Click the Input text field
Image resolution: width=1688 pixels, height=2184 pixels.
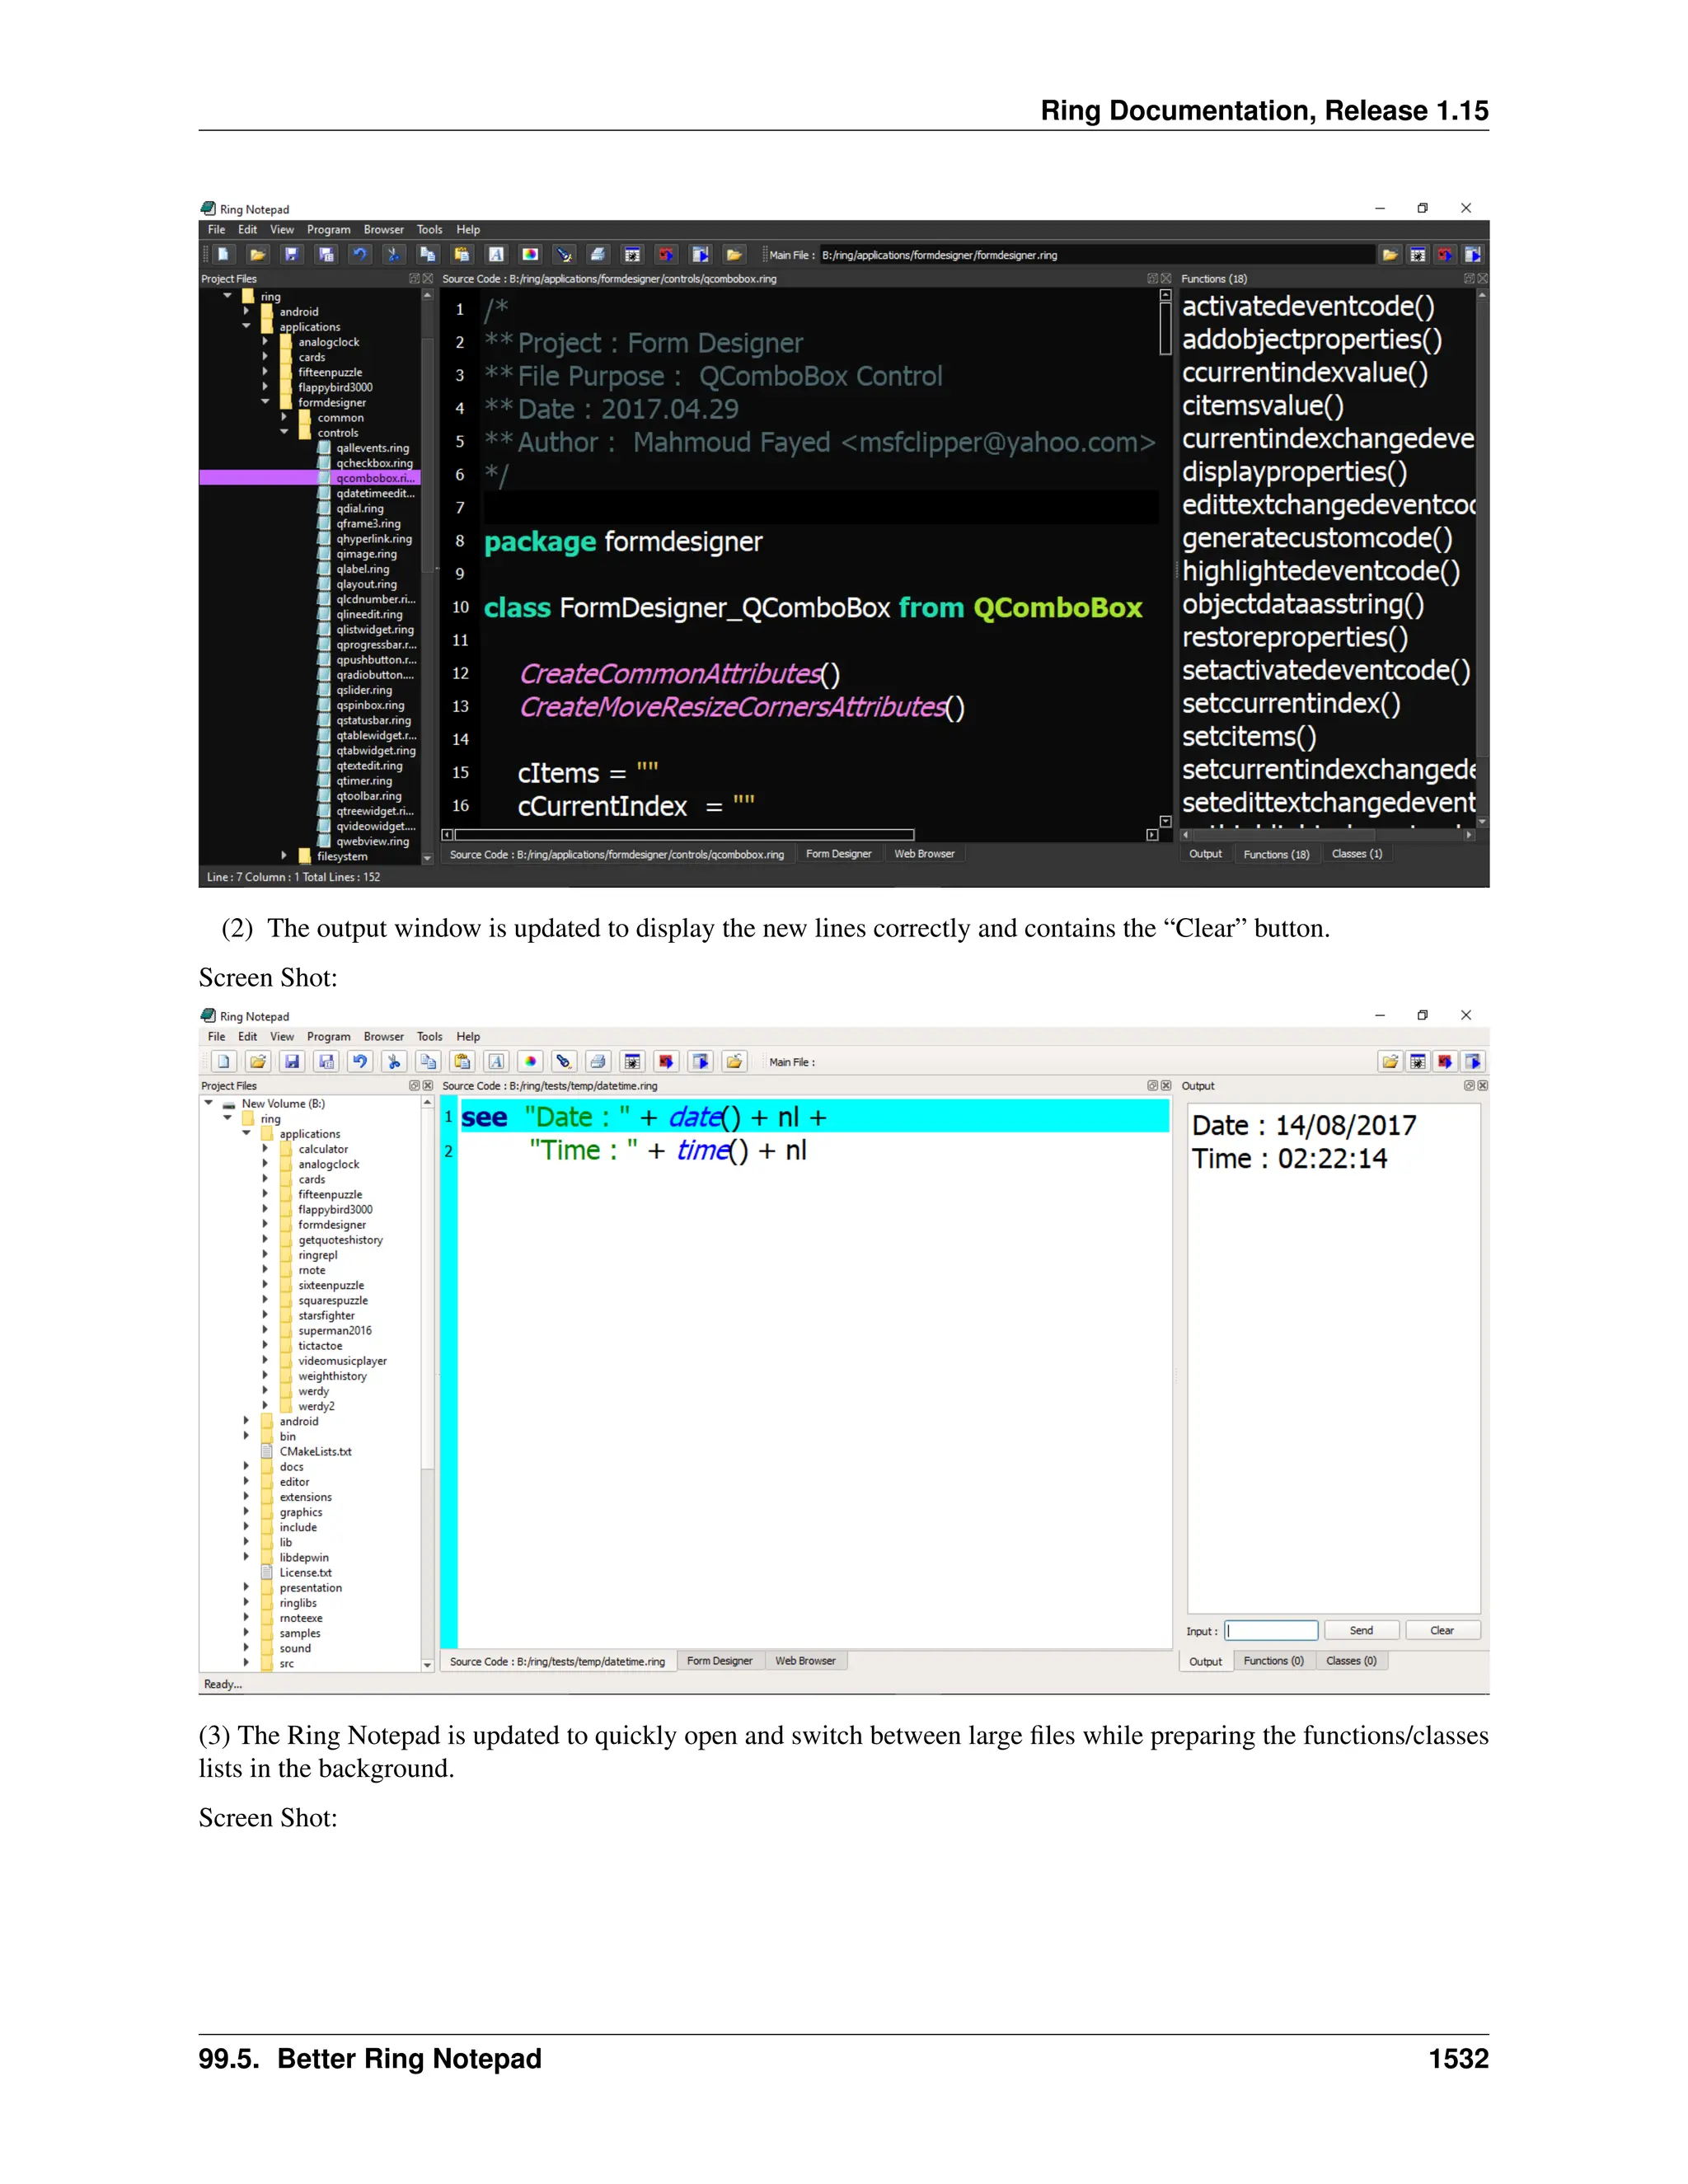click(x=1271, y=1631)
